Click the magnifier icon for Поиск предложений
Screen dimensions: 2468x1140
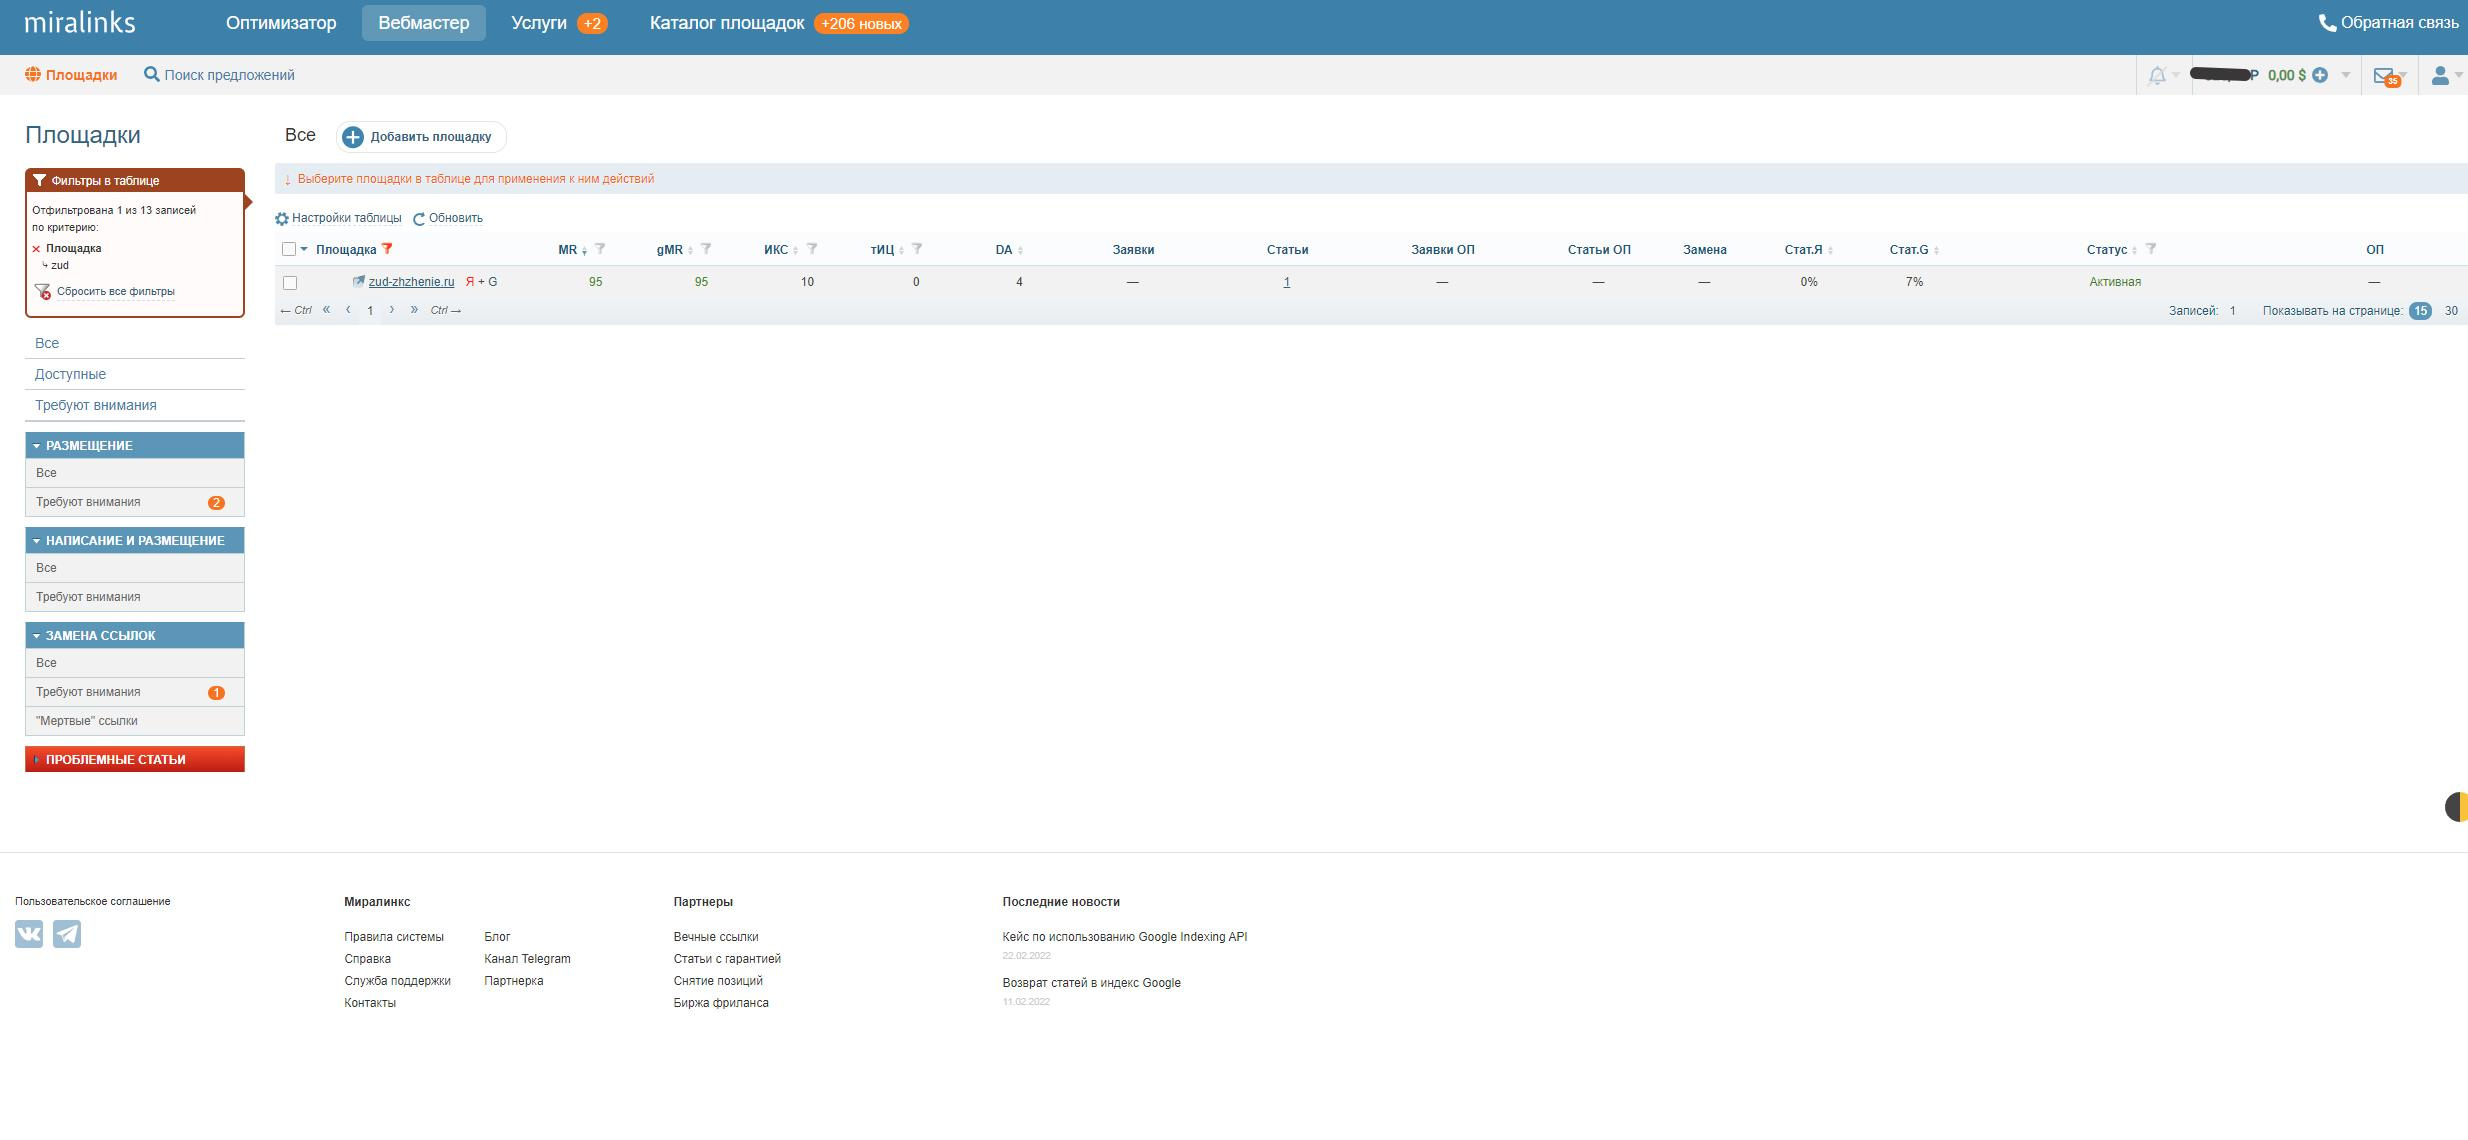(x=152, y=74)
